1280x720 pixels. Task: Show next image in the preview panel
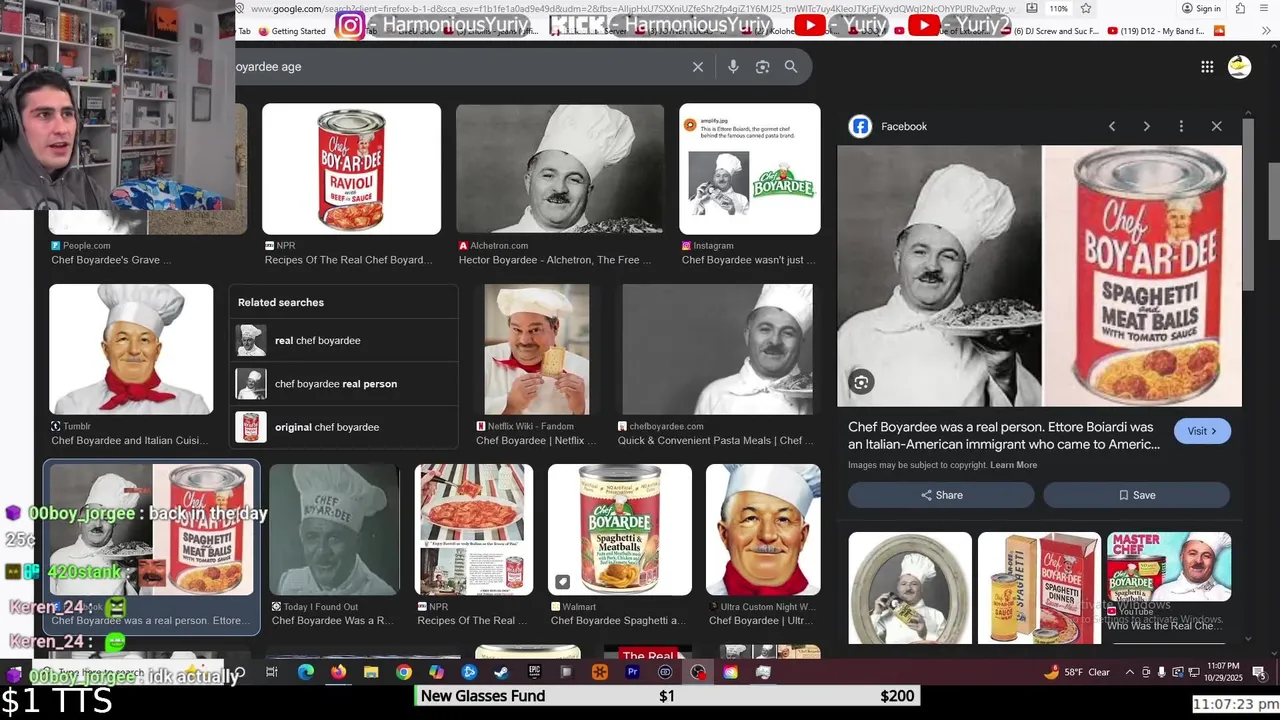1147,126
